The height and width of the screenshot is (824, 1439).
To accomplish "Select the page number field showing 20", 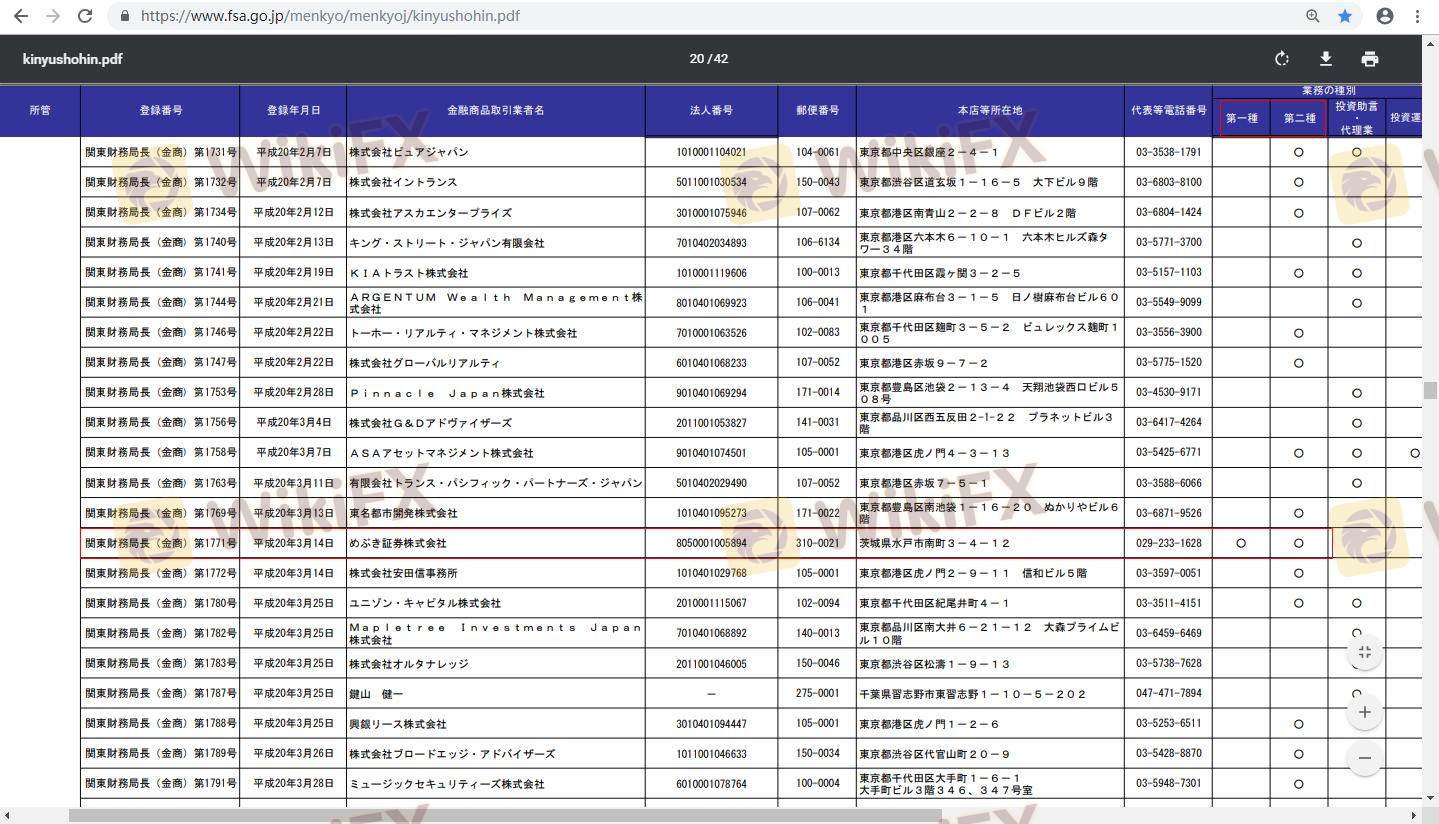I will pos(696,59).
